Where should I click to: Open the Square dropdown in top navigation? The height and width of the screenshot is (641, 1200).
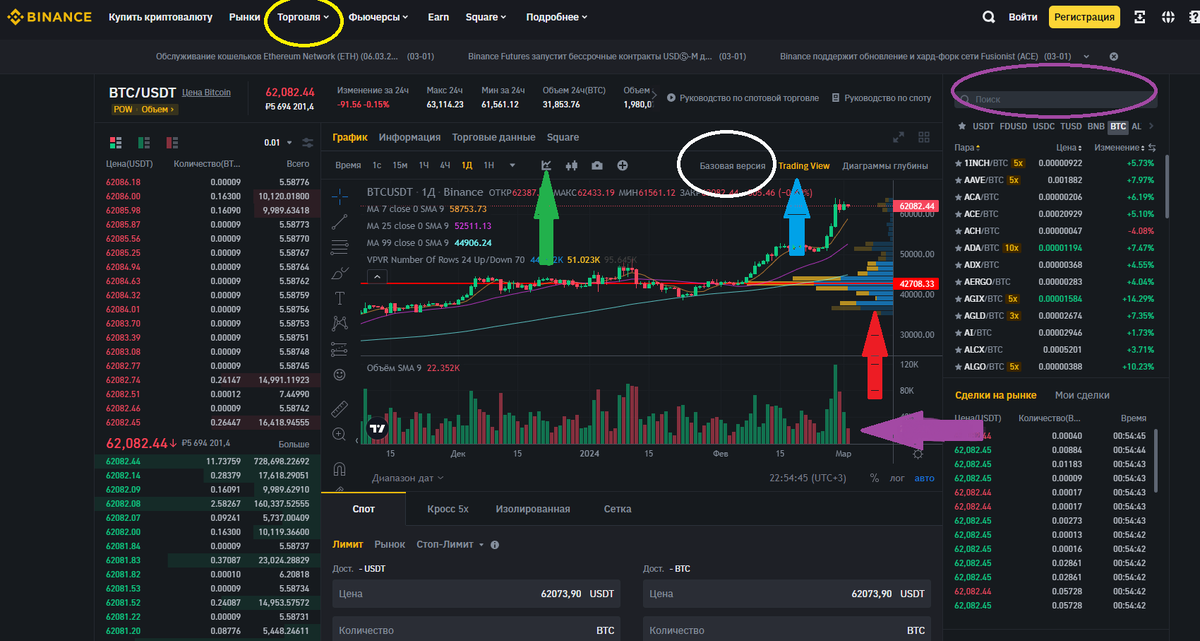486,17
